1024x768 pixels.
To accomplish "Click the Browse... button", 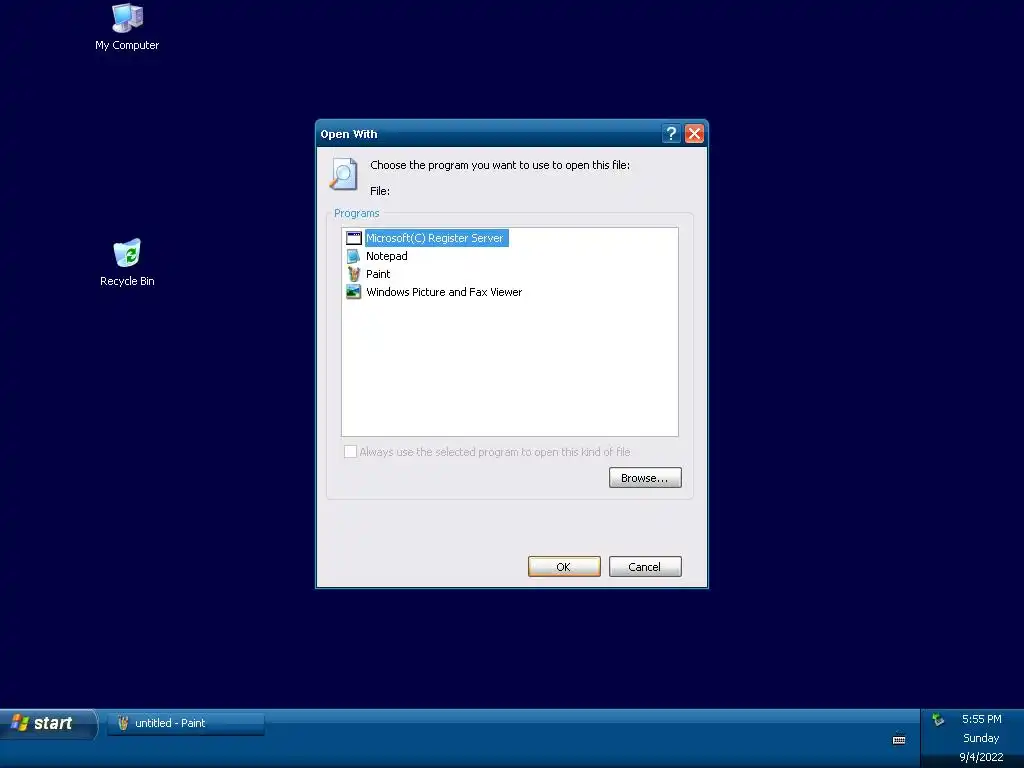I will [x=645, y=478].
